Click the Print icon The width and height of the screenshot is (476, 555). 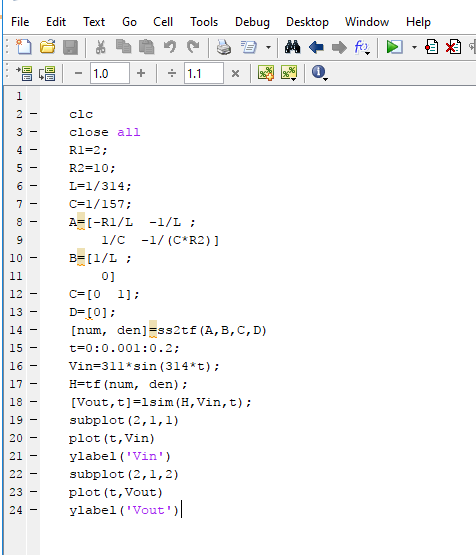click(224, 47)
